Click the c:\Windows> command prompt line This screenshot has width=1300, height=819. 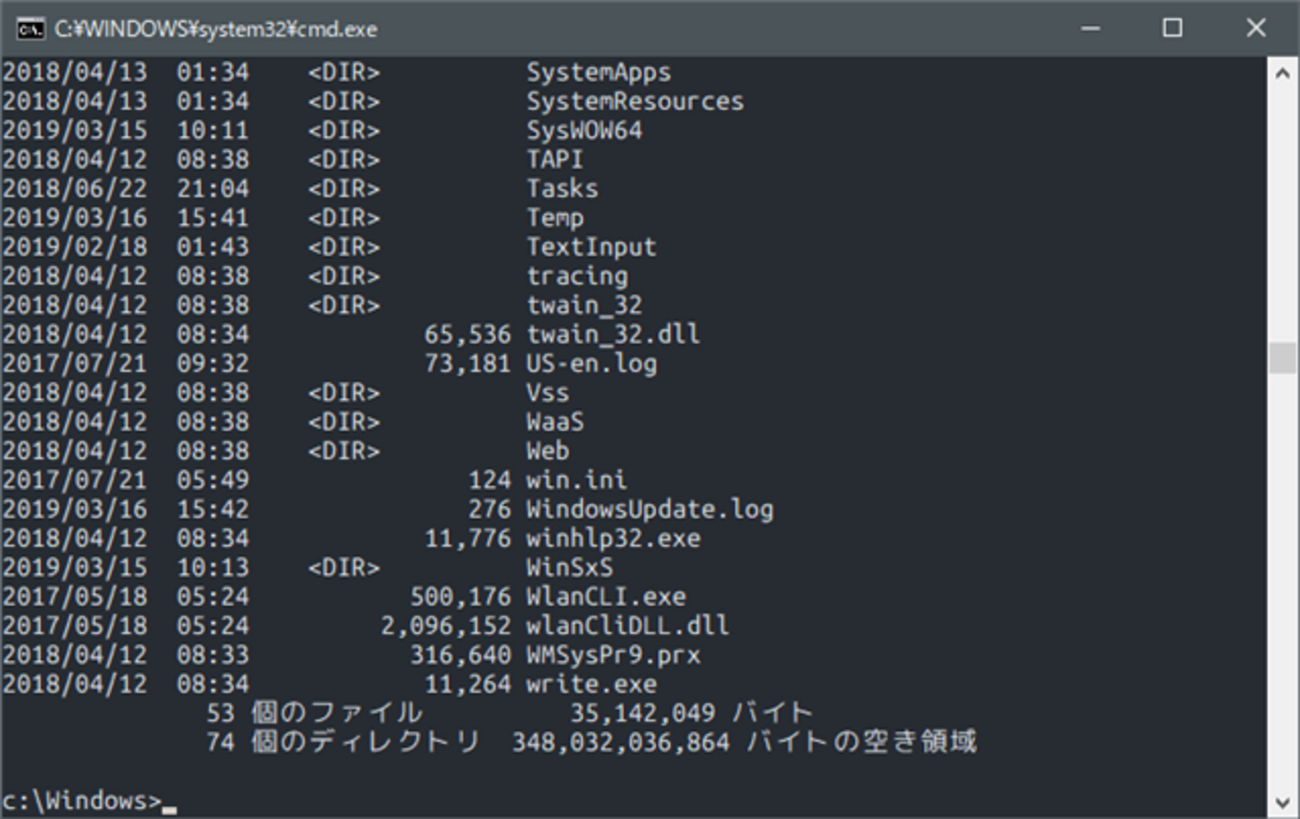click(x=82, y=801)
